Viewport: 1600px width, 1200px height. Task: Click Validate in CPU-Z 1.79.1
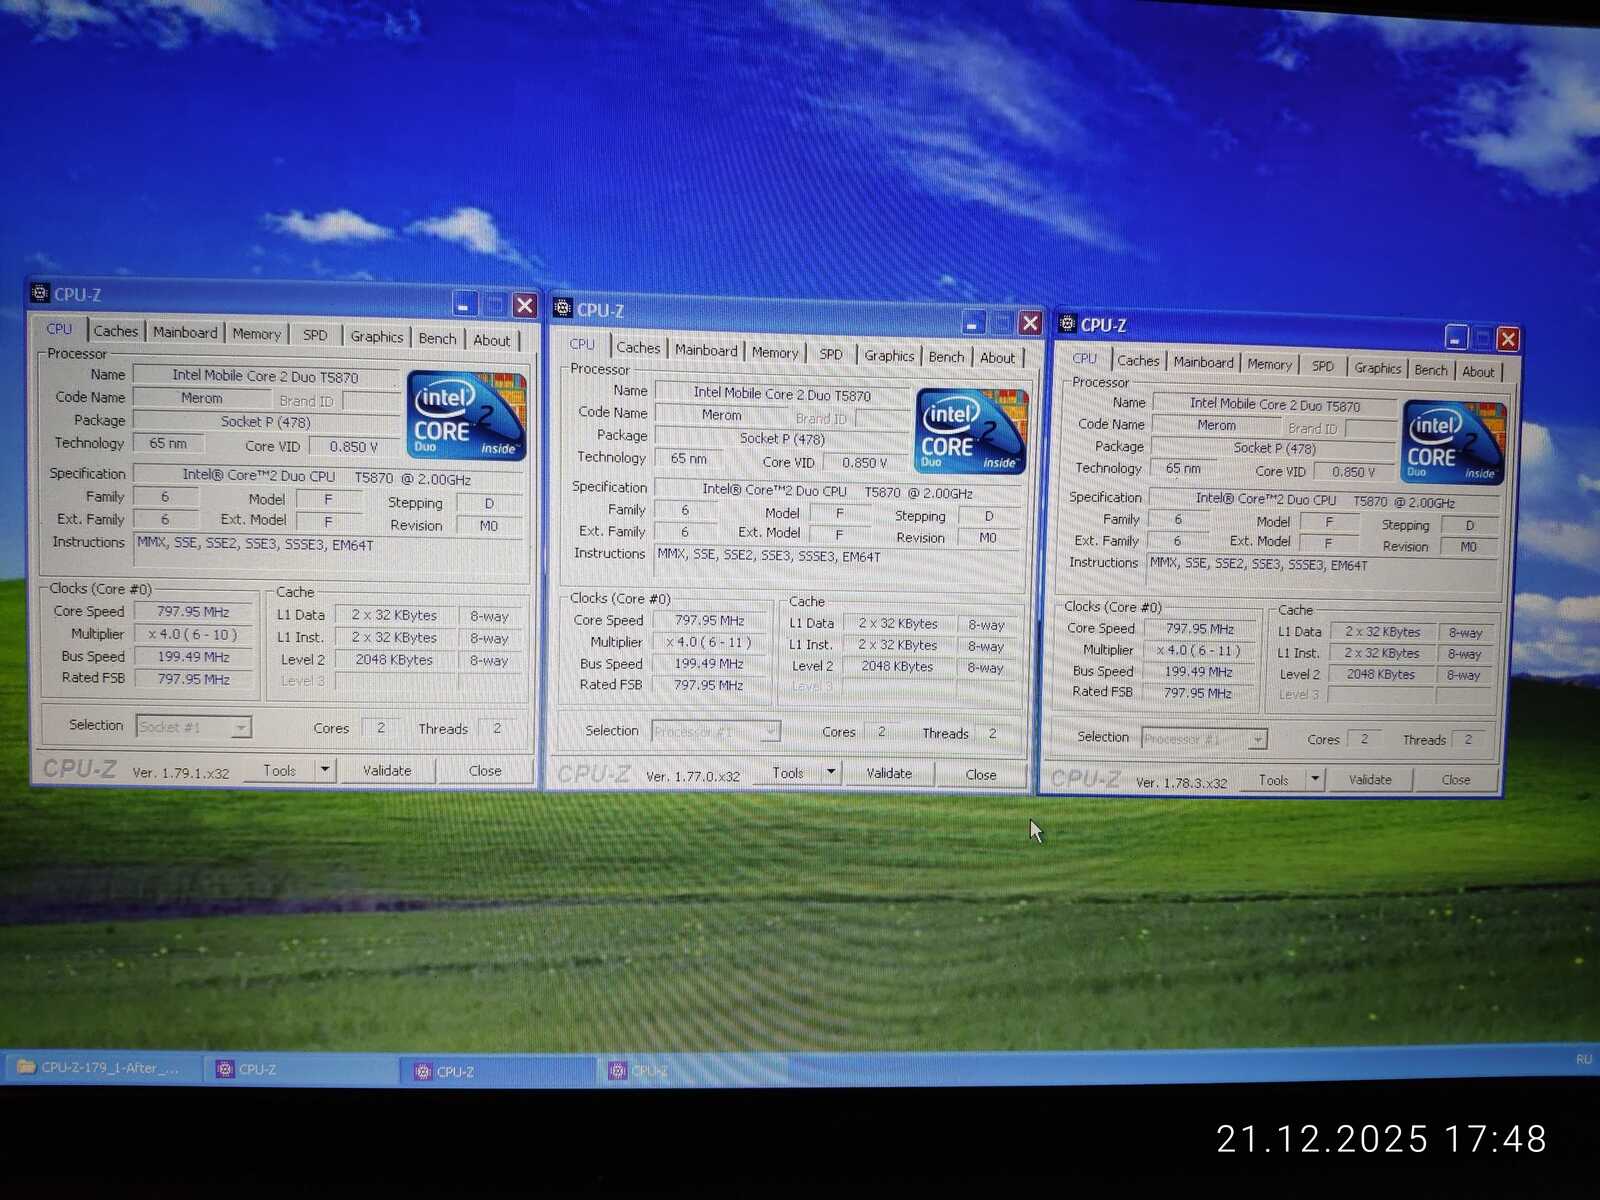point(387,770)
